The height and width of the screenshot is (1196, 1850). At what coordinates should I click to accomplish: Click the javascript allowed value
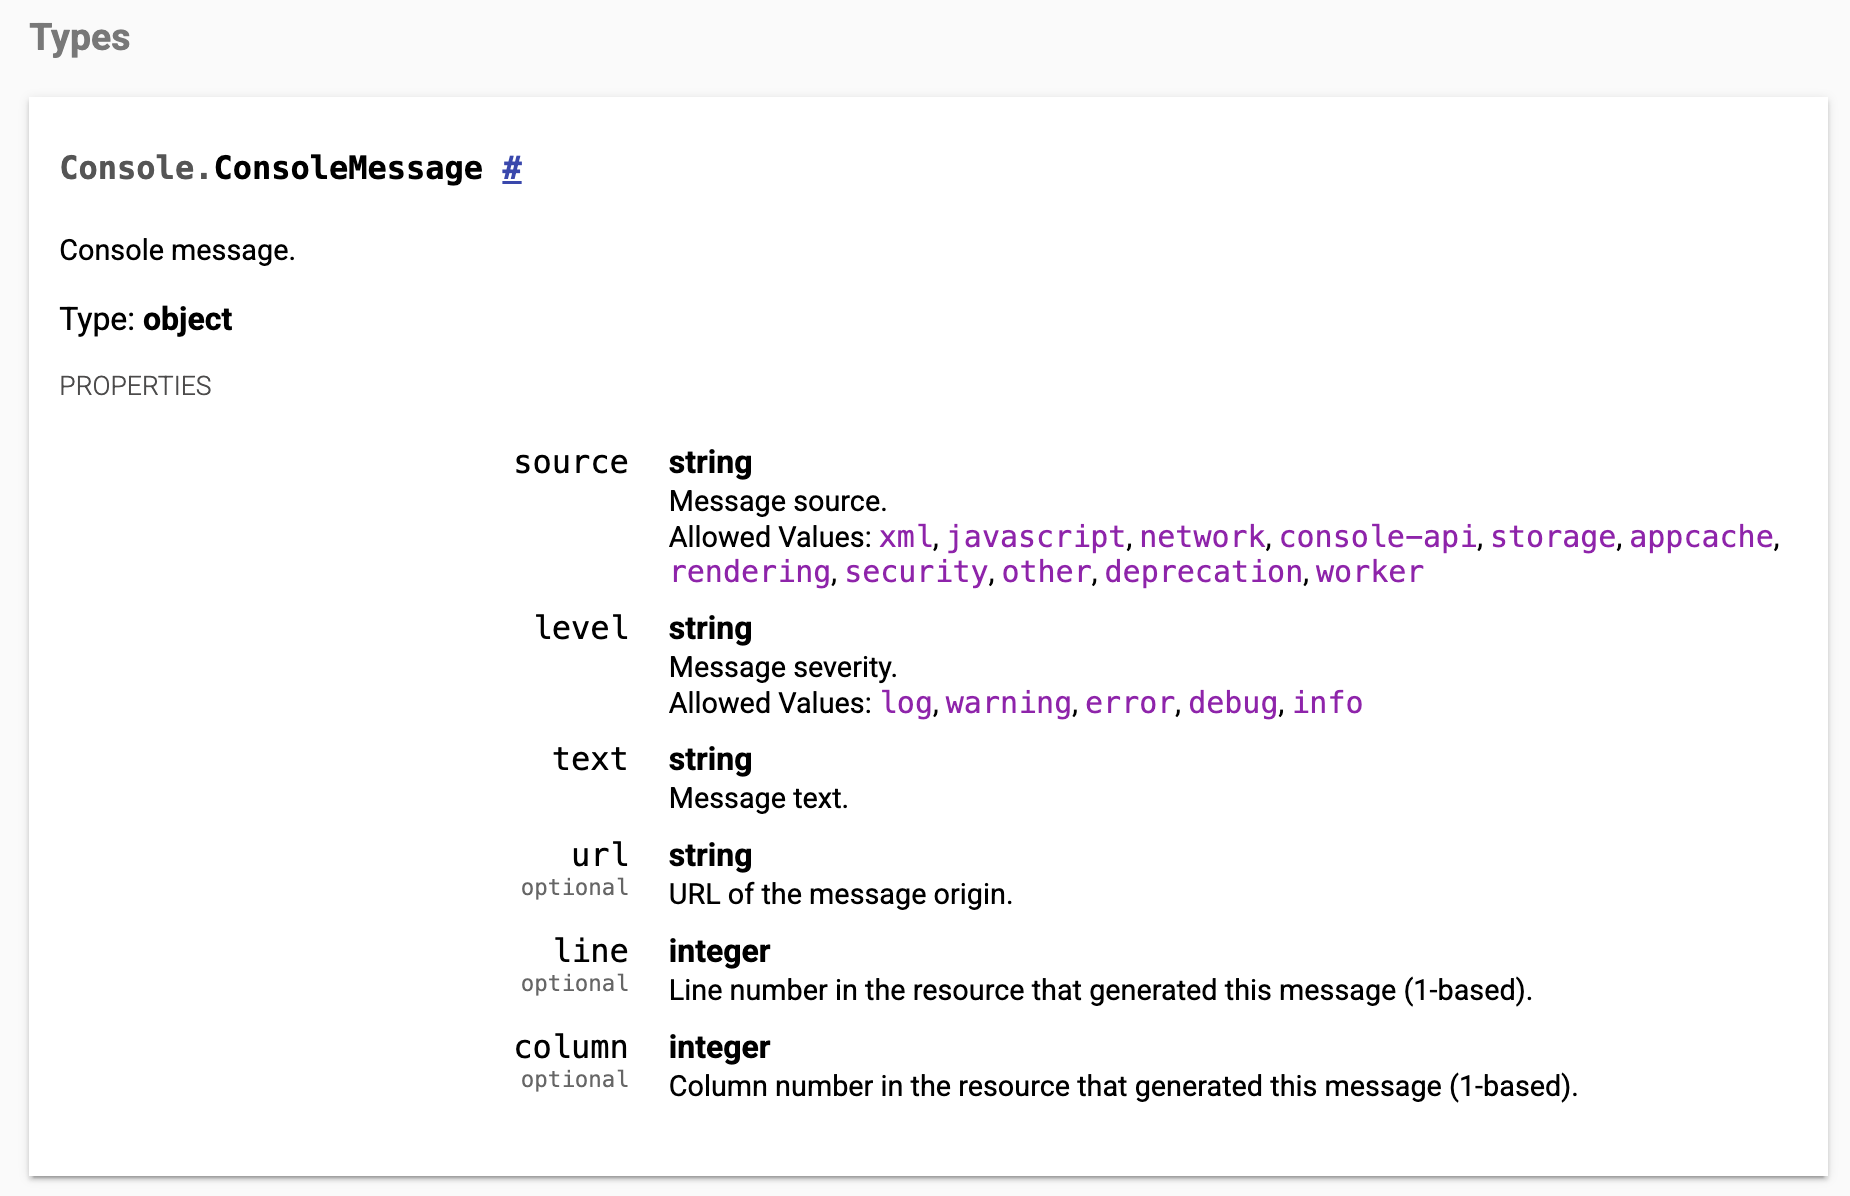[1035, 537]
